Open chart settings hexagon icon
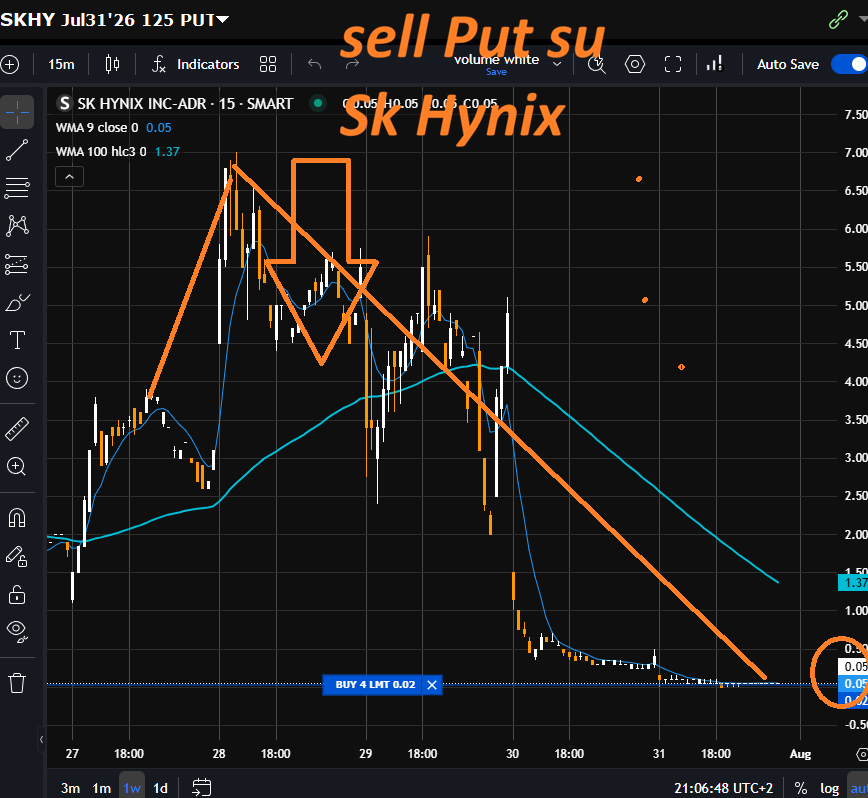Viewport: 868px width, 798px height. (634, 65)
